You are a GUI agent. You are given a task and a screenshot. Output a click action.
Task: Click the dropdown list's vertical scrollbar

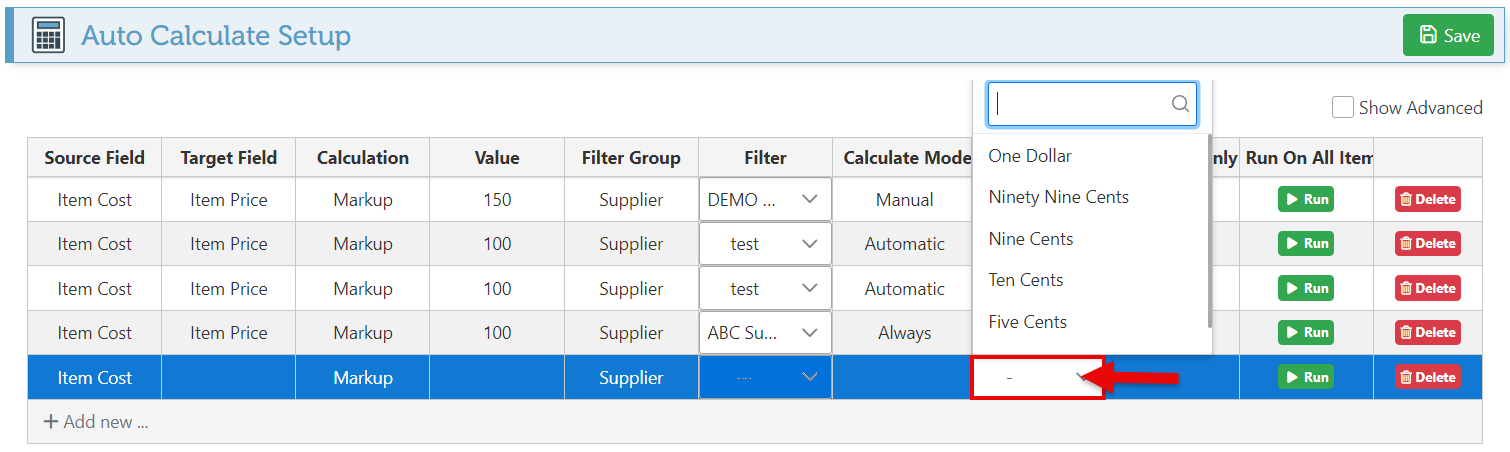pos(1209,230)
